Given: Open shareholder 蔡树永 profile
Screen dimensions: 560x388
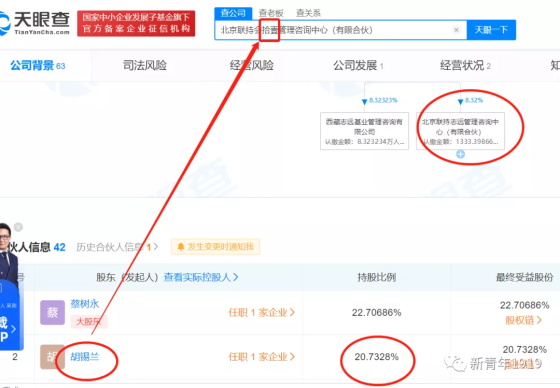Looking at the screenshot, I should click(85, 304).
